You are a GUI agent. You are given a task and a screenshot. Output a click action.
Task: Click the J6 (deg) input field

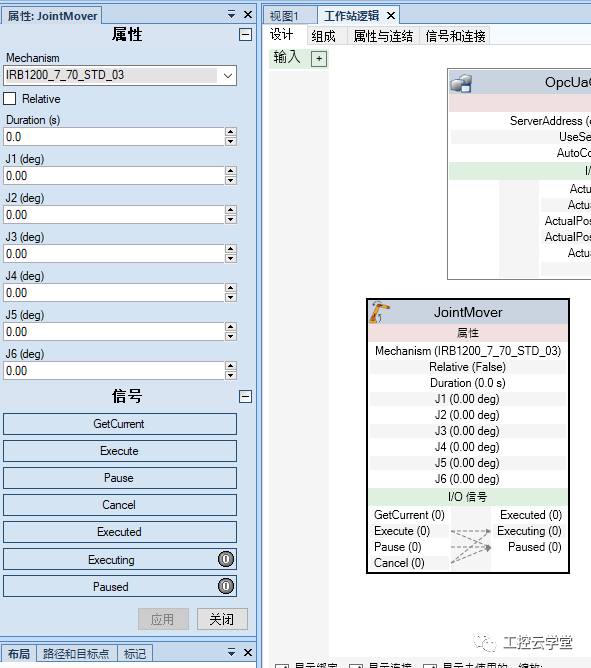(114, 371)
